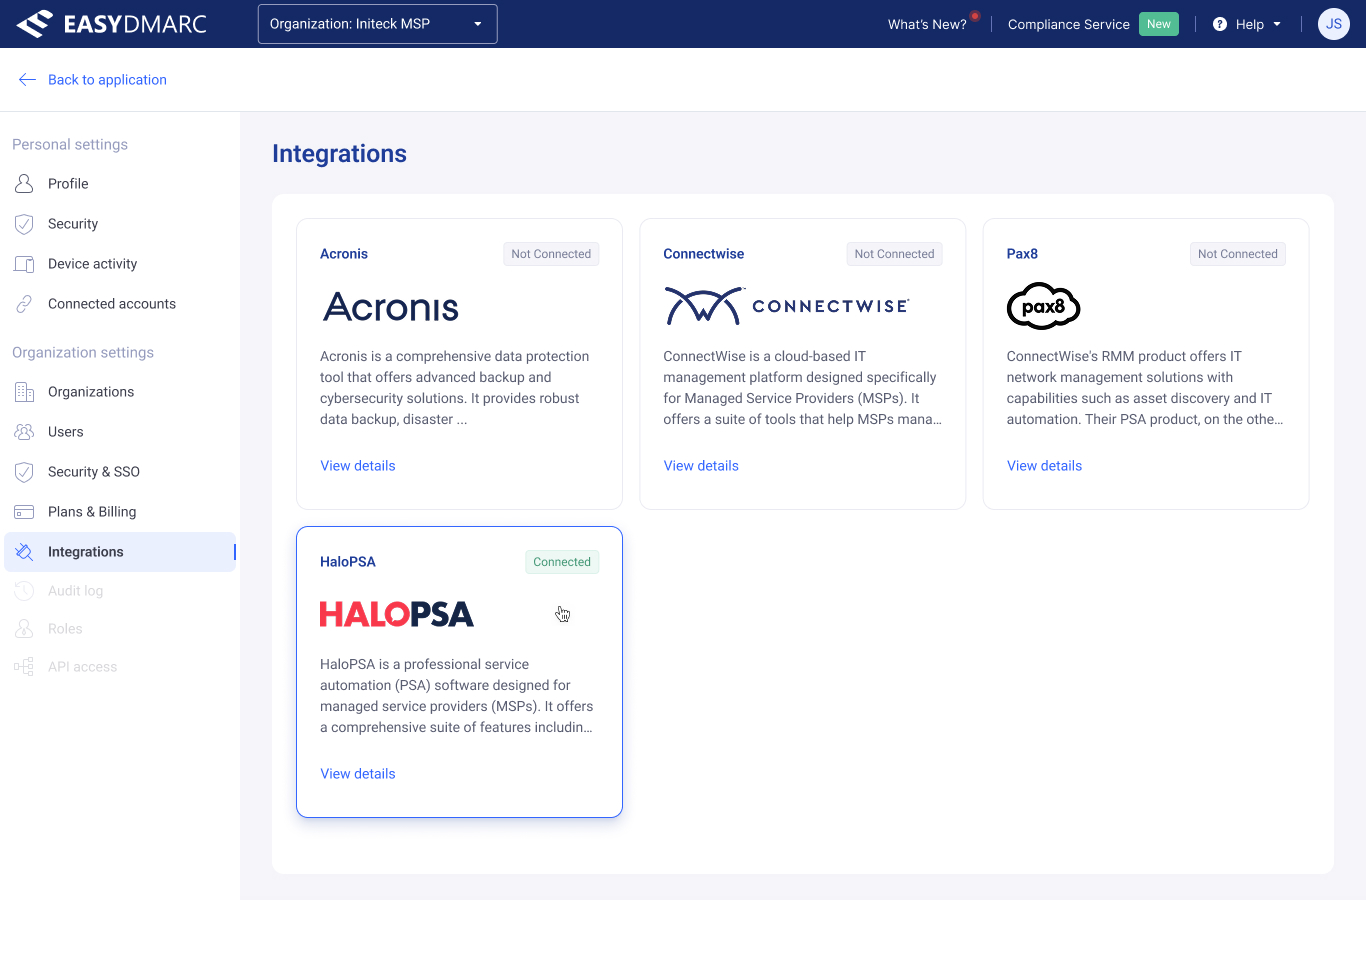Image resolution: width=1366 pixels, height=954 pixels.
Task: Click the Connectwise card title
Action: tap(704, 254)
